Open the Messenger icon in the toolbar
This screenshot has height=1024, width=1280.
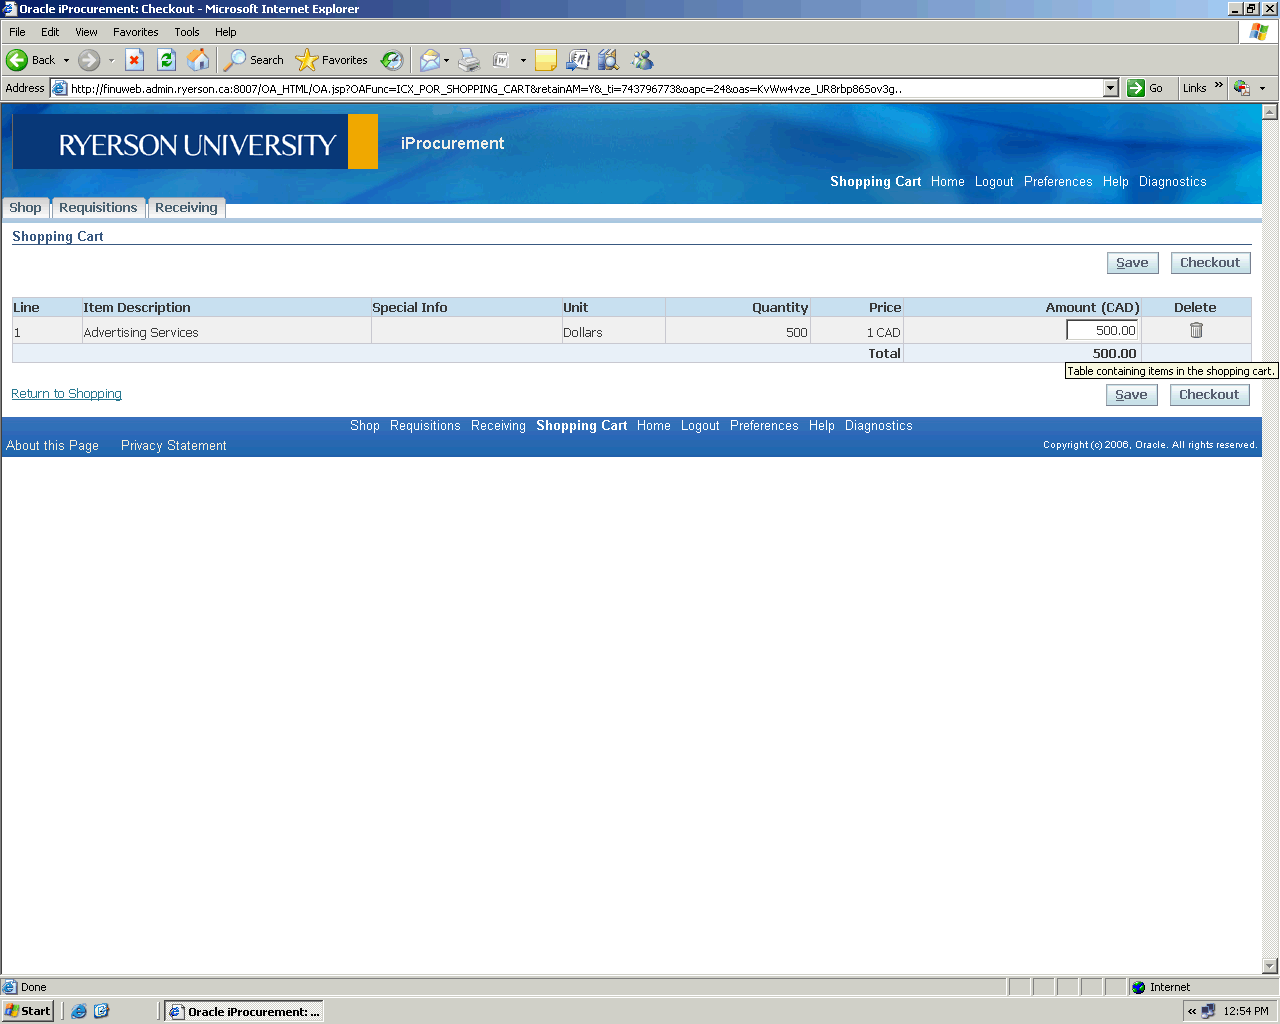click(642, 60)
